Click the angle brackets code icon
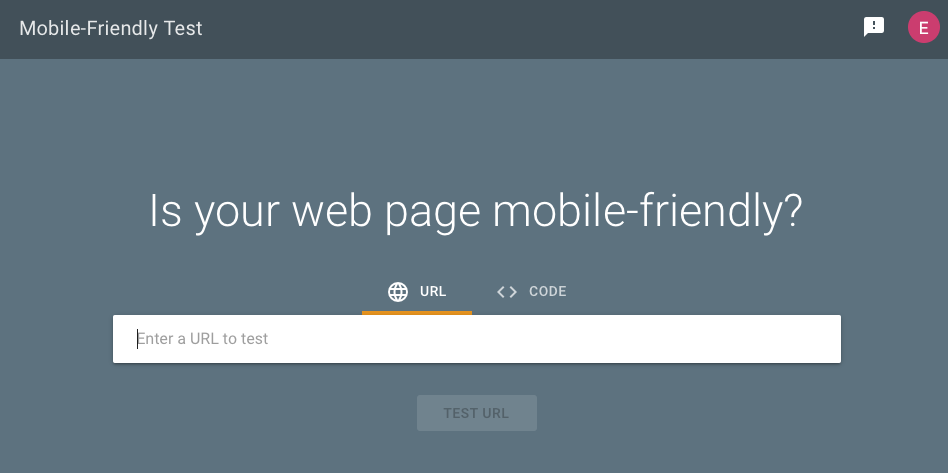This screenshot has height=473, width=948. pos(507,292)
